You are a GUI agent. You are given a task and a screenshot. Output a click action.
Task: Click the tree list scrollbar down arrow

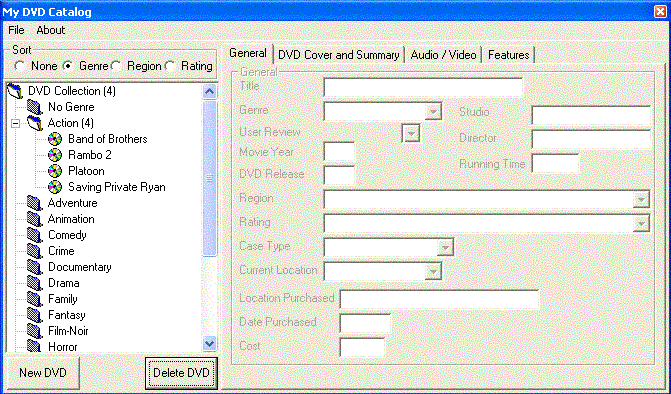pos(209,343)
